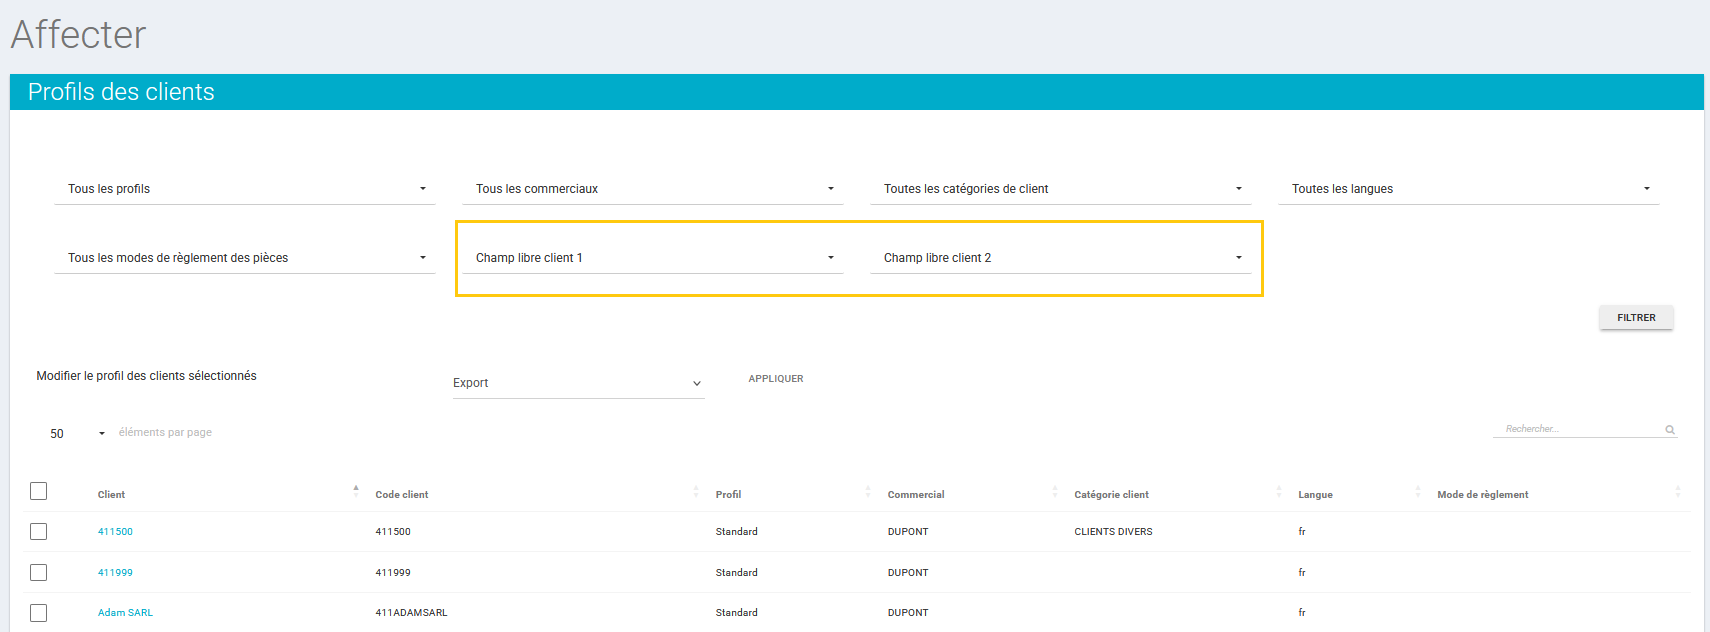Click into the Rechercher search field

click(x=1577, y=429)
